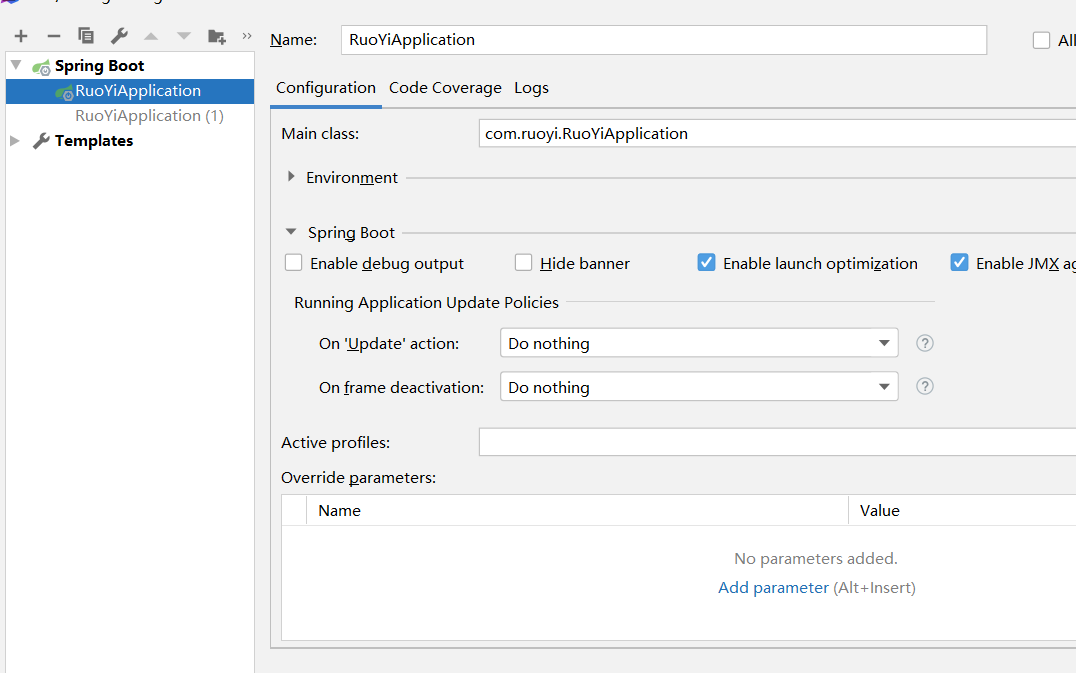
Task: Switch to the Code Coverage tab
Action: (445, 88)
